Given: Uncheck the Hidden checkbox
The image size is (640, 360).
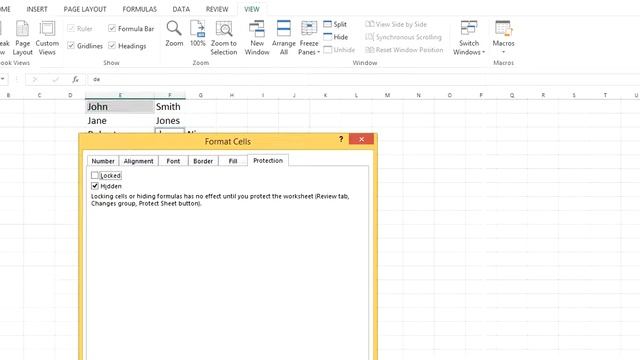Looking at the screenshot, I should pyautogui.click(x=95, y=186).
